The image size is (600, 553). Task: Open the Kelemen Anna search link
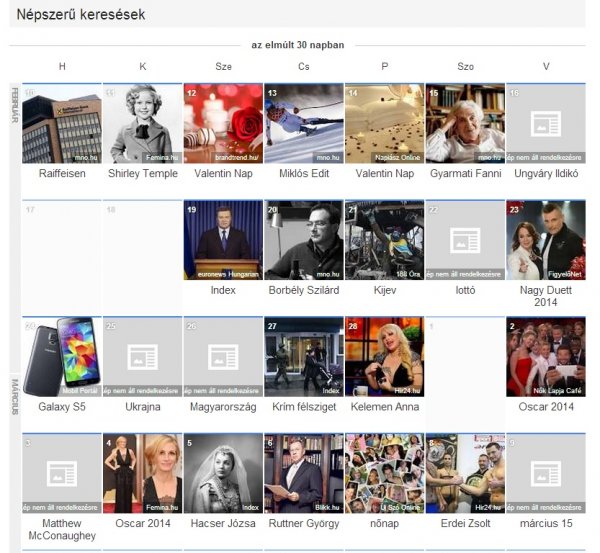tap(384, 407)
